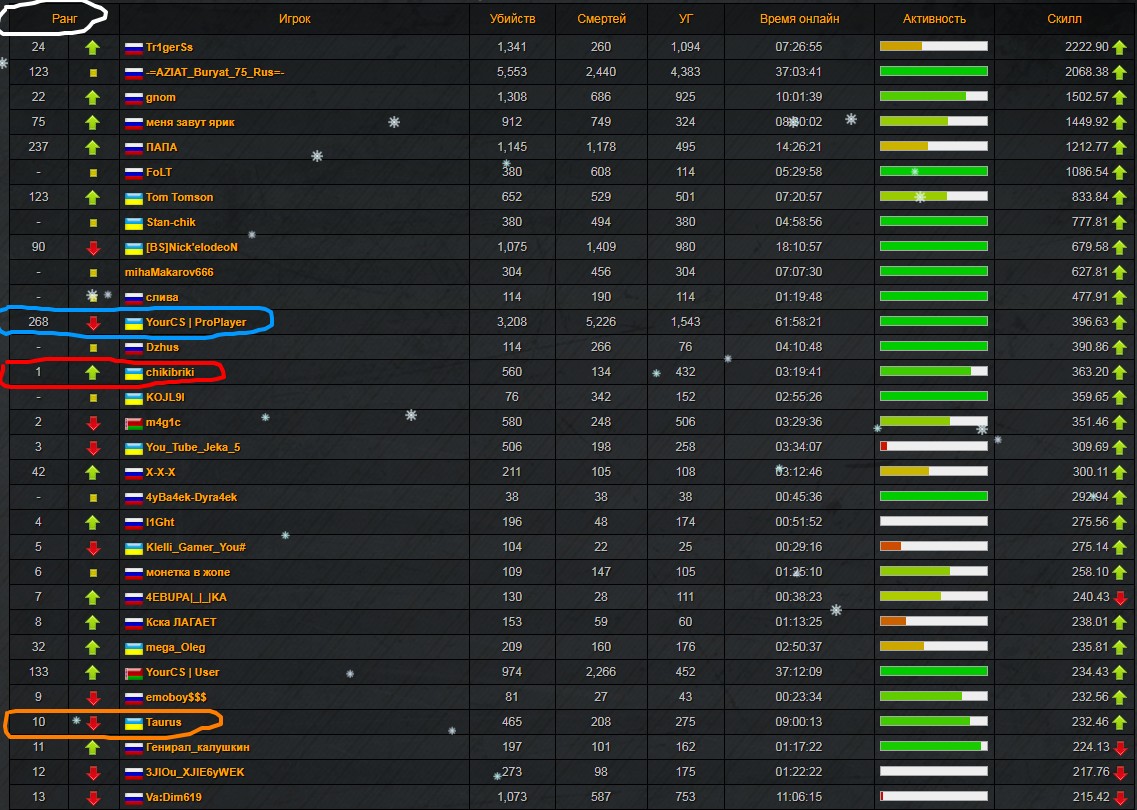The image size is (1137, 810).
Task: Click the red skill arrow in Va:Dim619 row
Action: click(1119, 797)
